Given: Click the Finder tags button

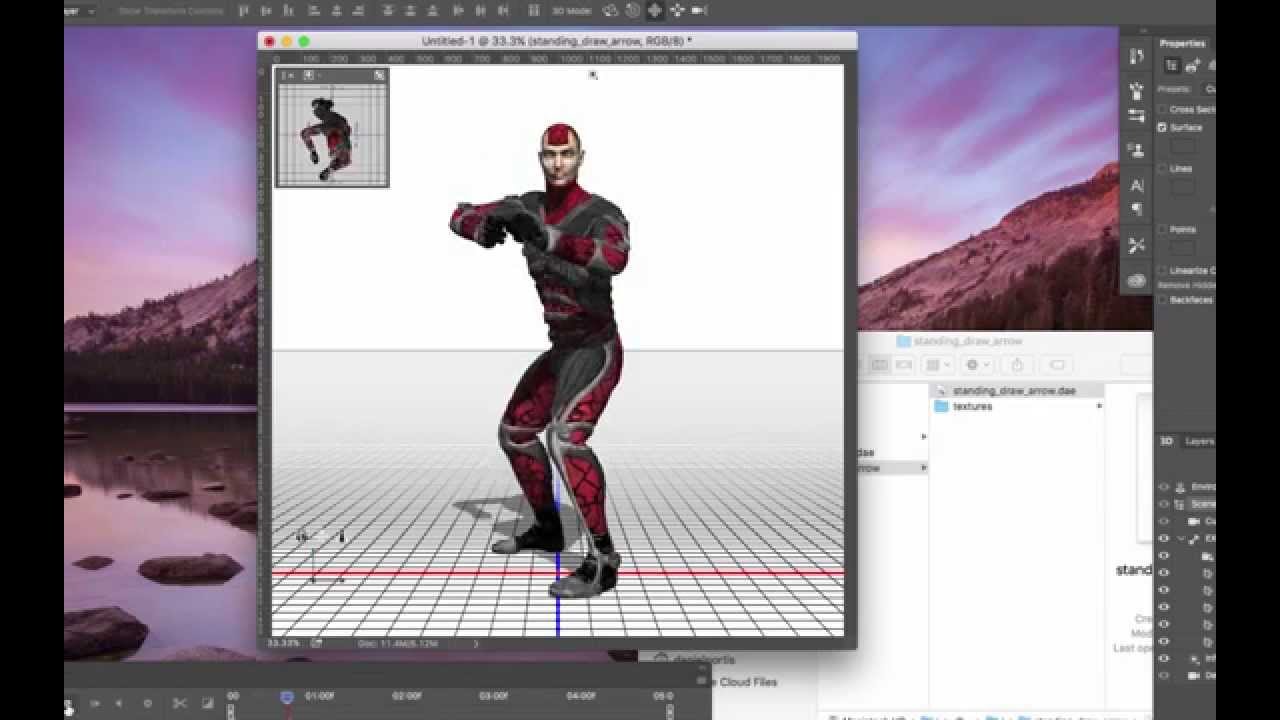Looking at the screenshot, I should [x=1057, y=365].
